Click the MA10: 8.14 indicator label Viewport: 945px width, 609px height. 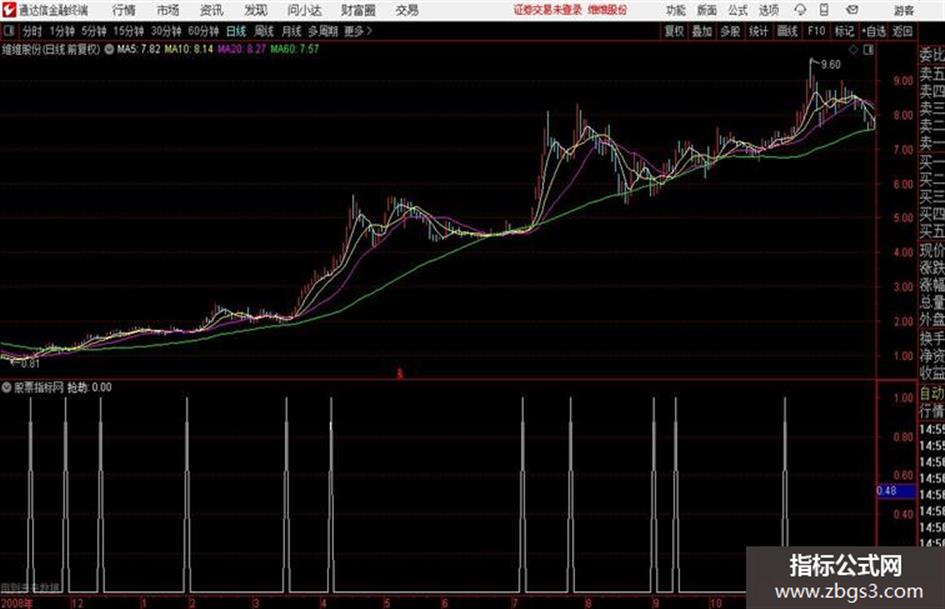[x=189, y=49]
